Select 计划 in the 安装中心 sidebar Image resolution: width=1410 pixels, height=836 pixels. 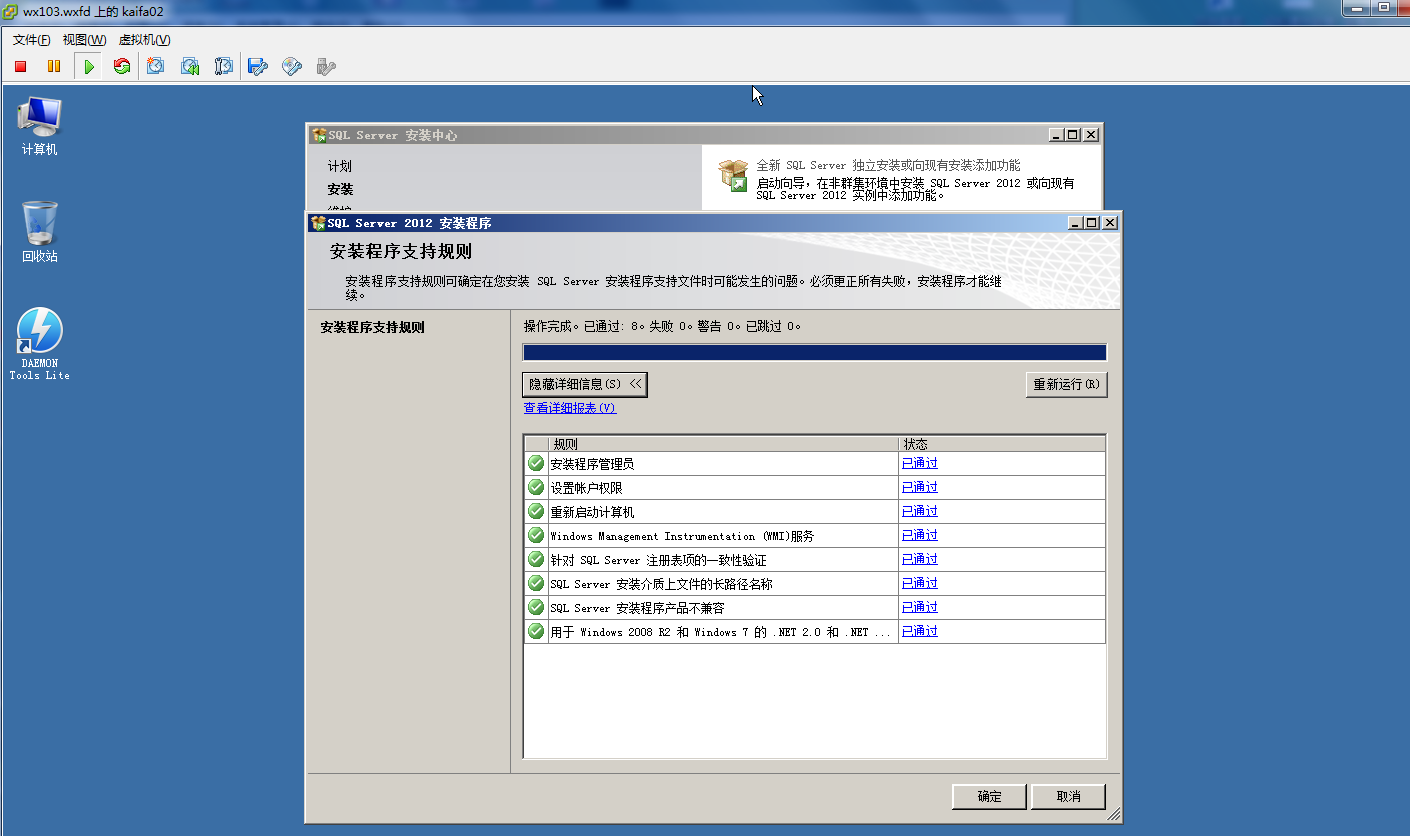pyautogui.click(x=340, y=166)
